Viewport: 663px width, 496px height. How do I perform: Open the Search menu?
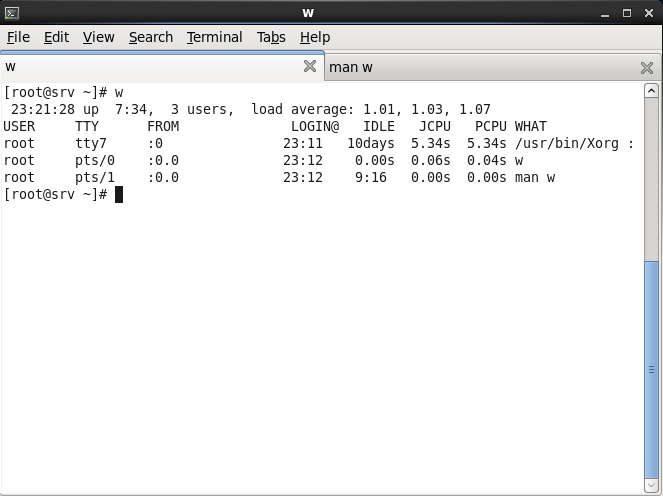point(151,37)
